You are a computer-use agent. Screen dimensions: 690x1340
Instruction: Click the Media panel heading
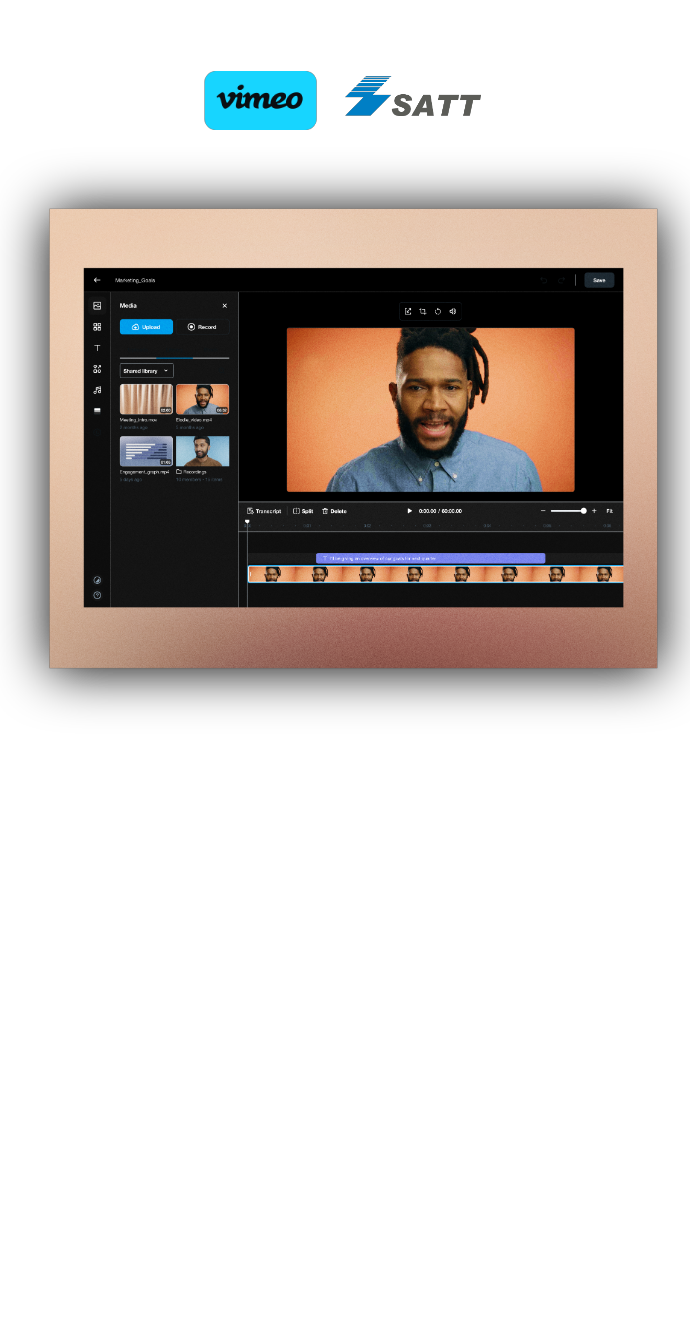pyautogui.click(x=129, y=306)
